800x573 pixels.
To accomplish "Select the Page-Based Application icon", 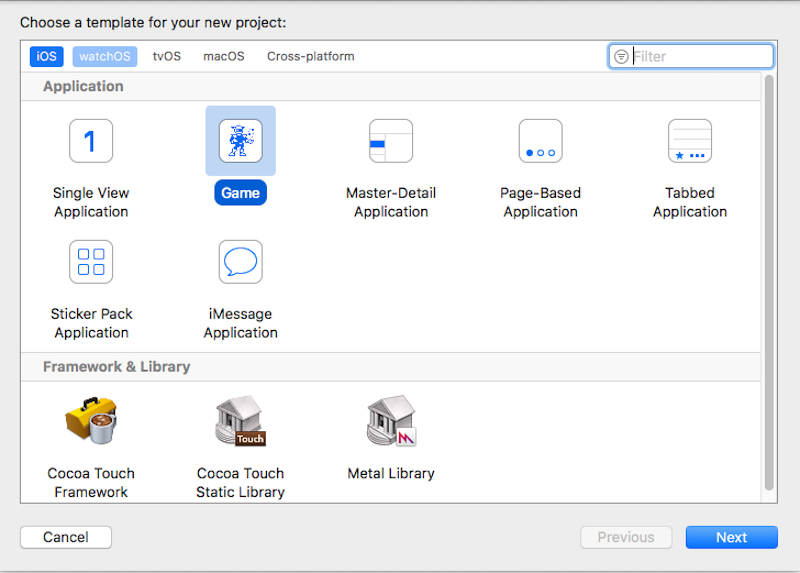I will [540, 141].
